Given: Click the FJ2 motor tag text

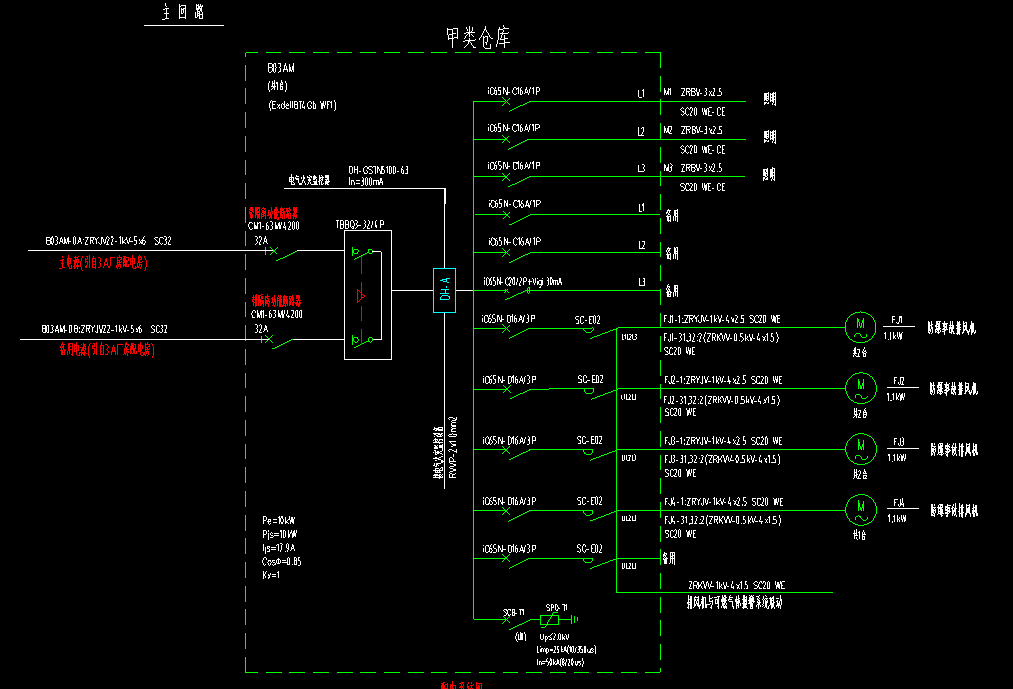Looking at the screenshot, I should point(899,381).
